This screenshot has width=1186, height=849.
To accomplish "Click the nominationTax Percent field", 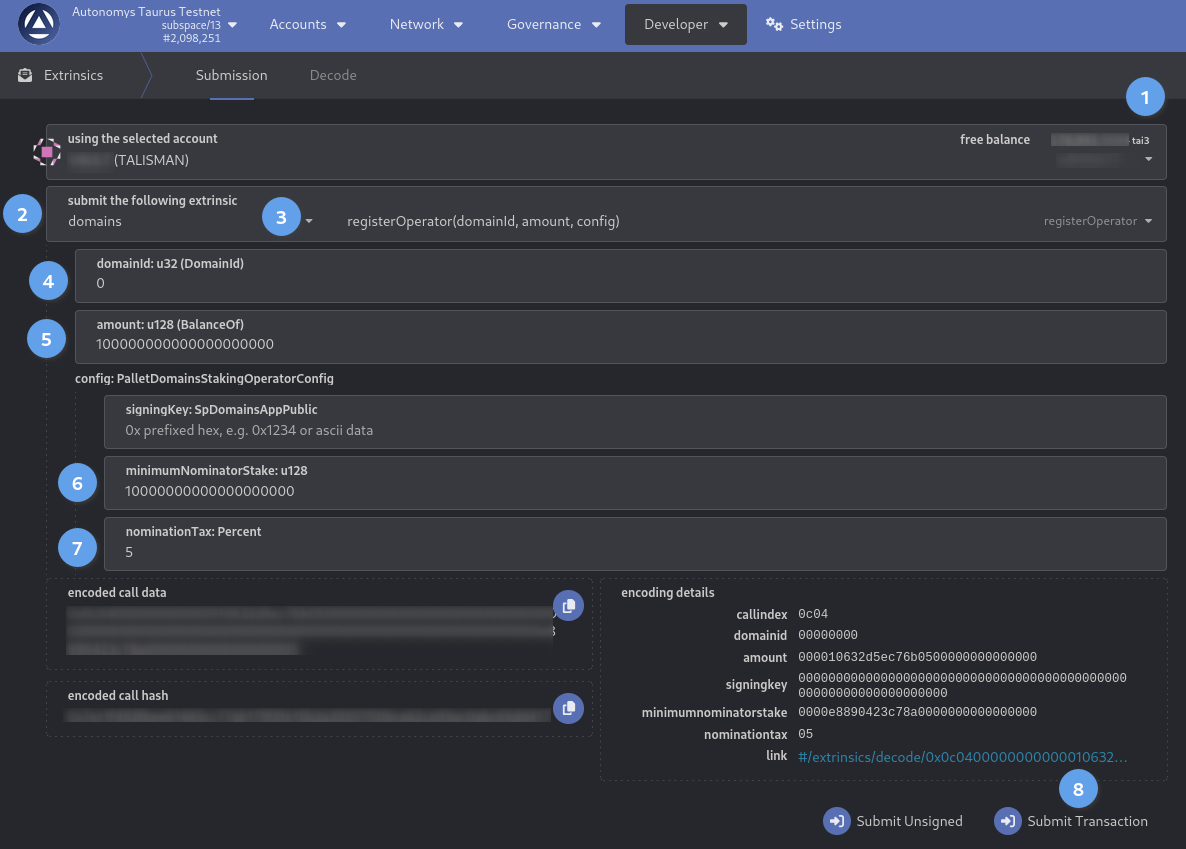I will point(634,552).
